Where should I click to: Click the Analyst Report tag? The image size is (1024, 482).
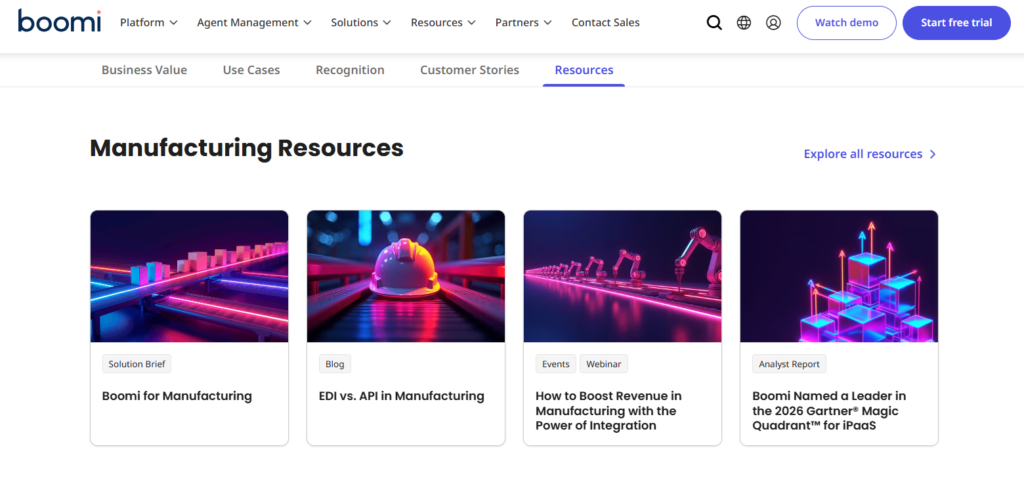click(789, 364)
